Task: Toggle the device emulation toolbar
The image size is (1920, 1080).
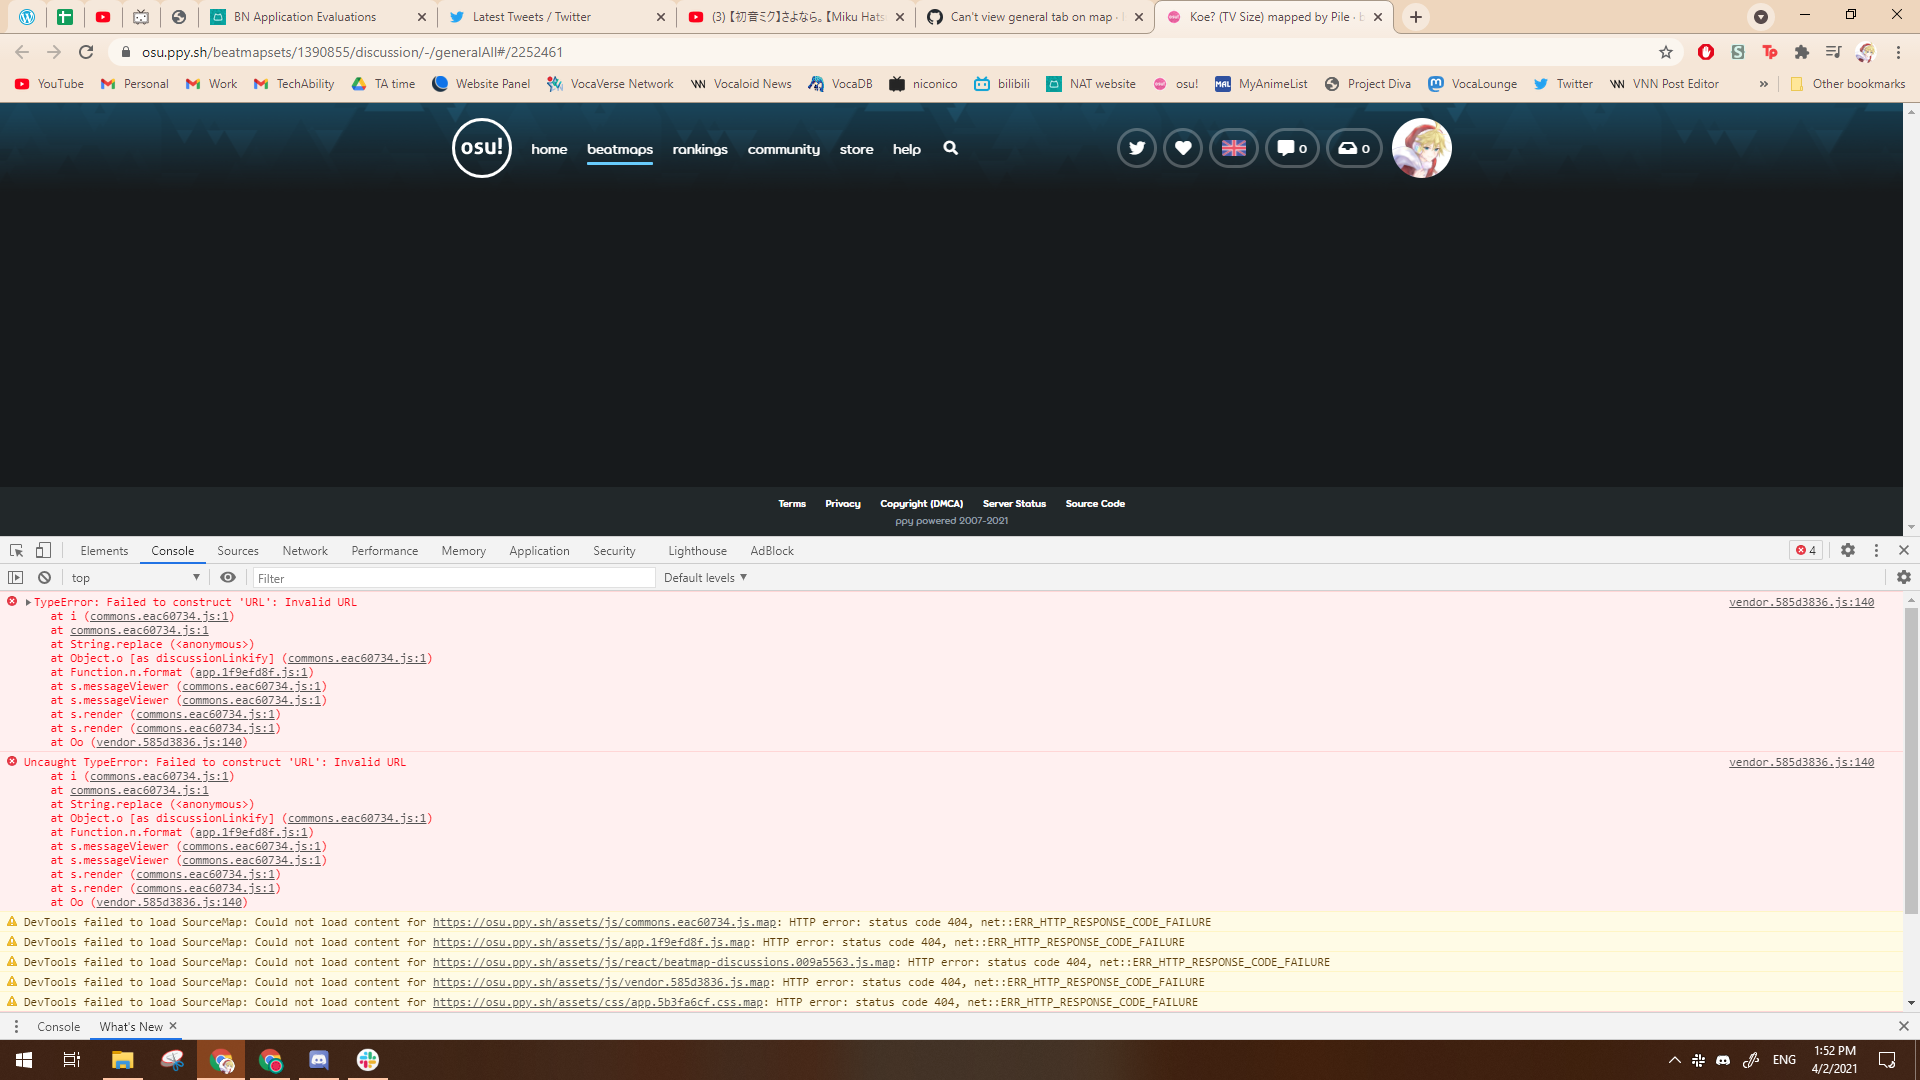Action: [42, 550]
